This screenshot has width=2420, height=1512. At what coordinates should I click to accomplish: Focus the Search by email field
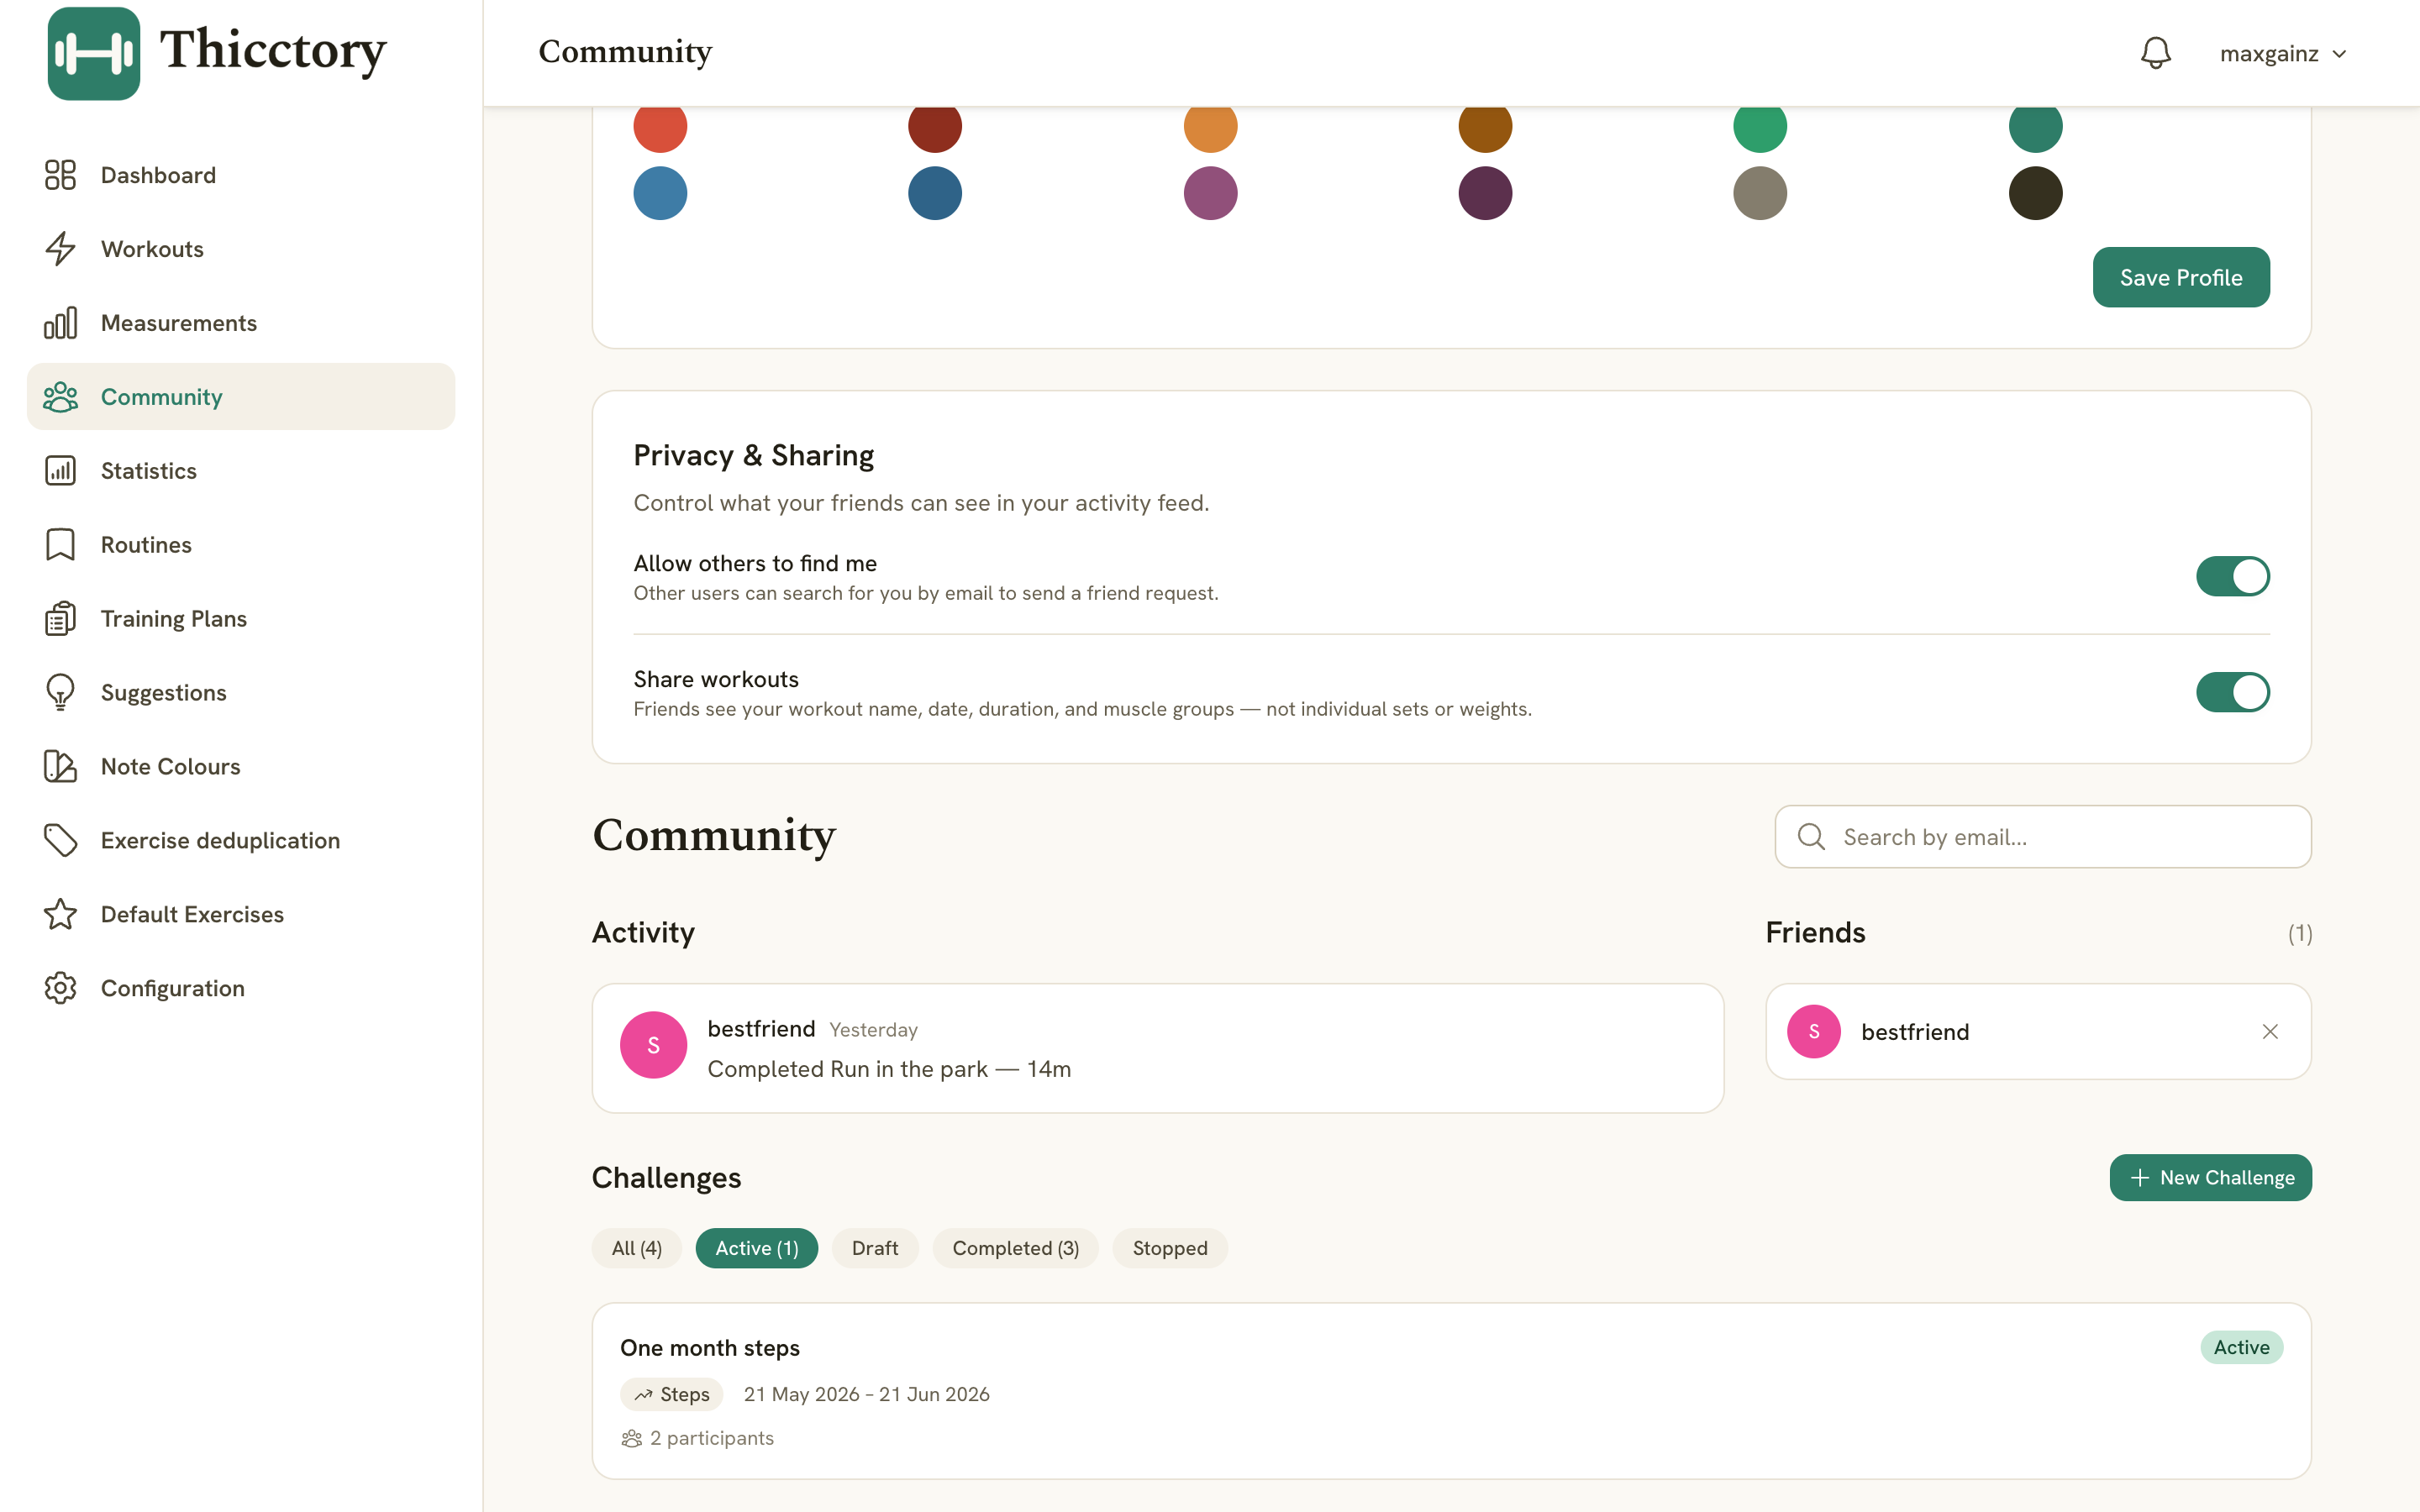click(2042, 837)
